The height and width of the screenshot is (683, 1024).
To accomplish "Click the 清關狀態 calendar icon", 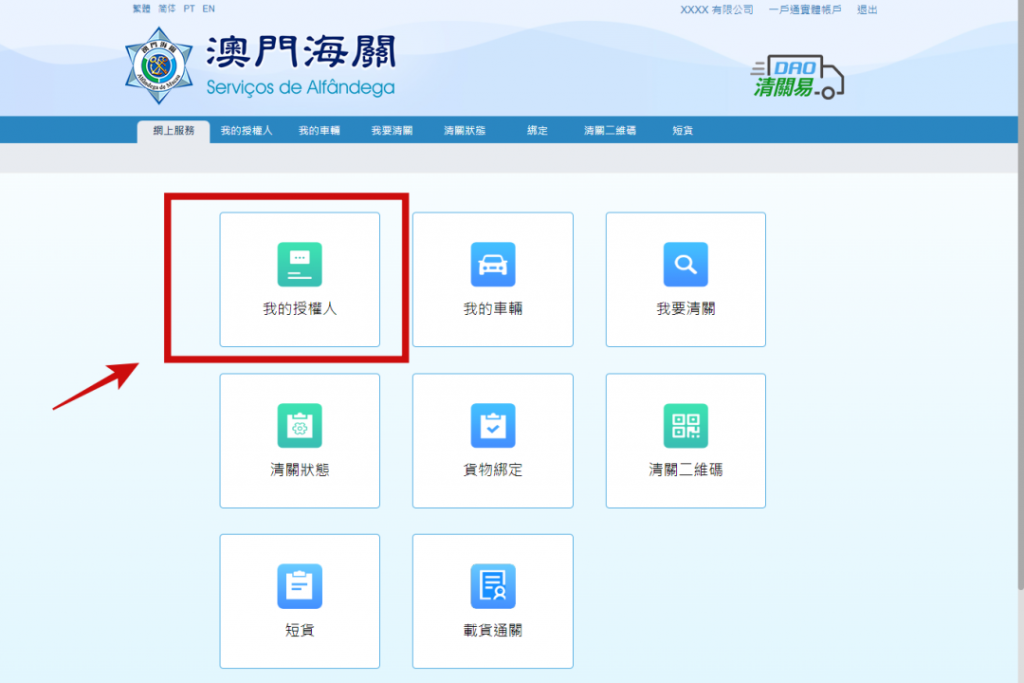I will tap(300, 426).
